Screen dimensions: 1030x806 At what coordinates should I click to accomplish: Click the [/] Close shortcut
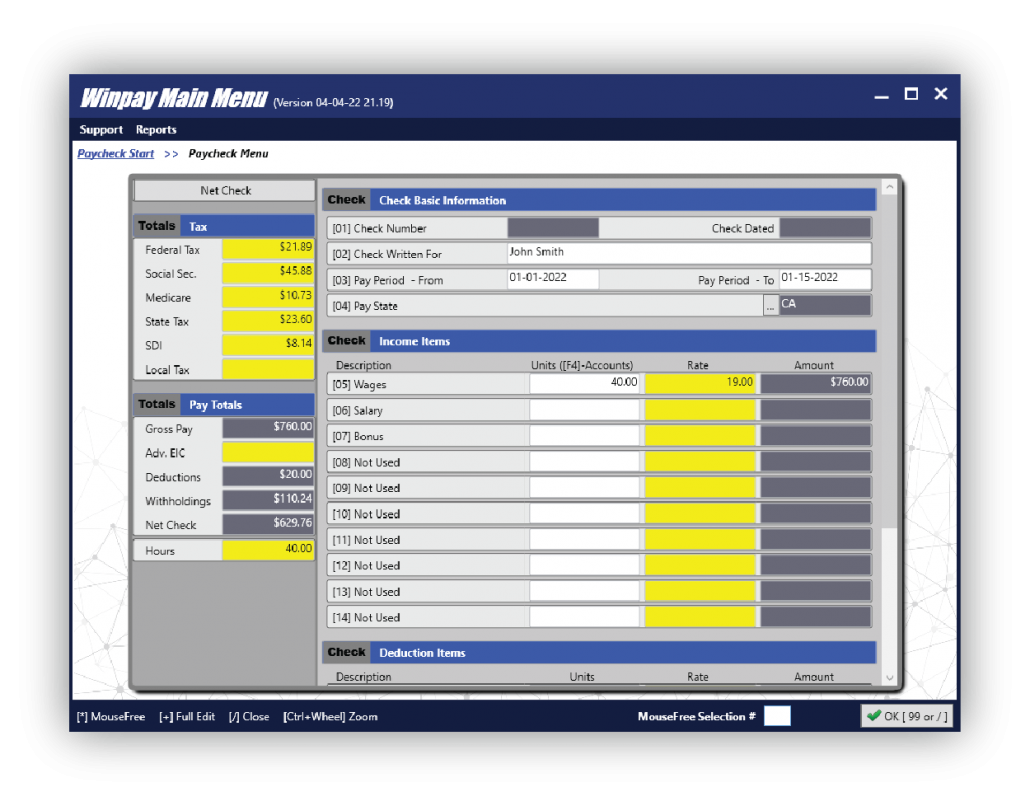(249, 717)
